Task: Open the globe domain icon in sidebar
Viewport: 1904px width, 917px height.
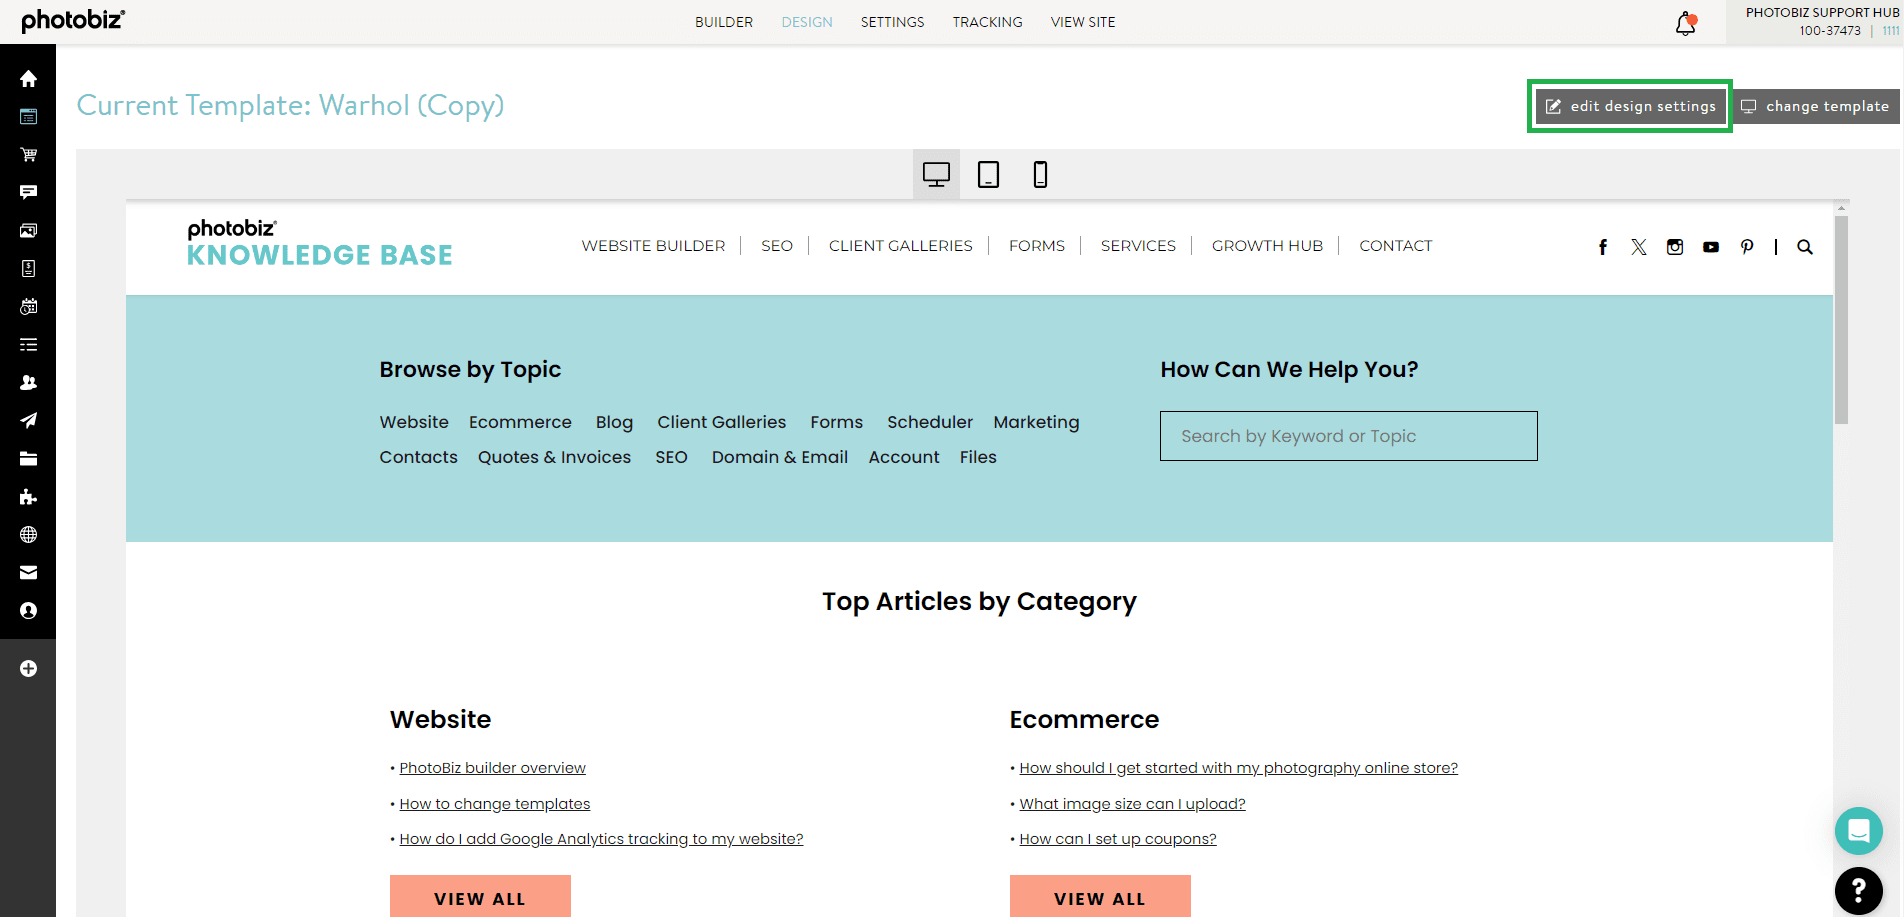Action: click(28, 534)
